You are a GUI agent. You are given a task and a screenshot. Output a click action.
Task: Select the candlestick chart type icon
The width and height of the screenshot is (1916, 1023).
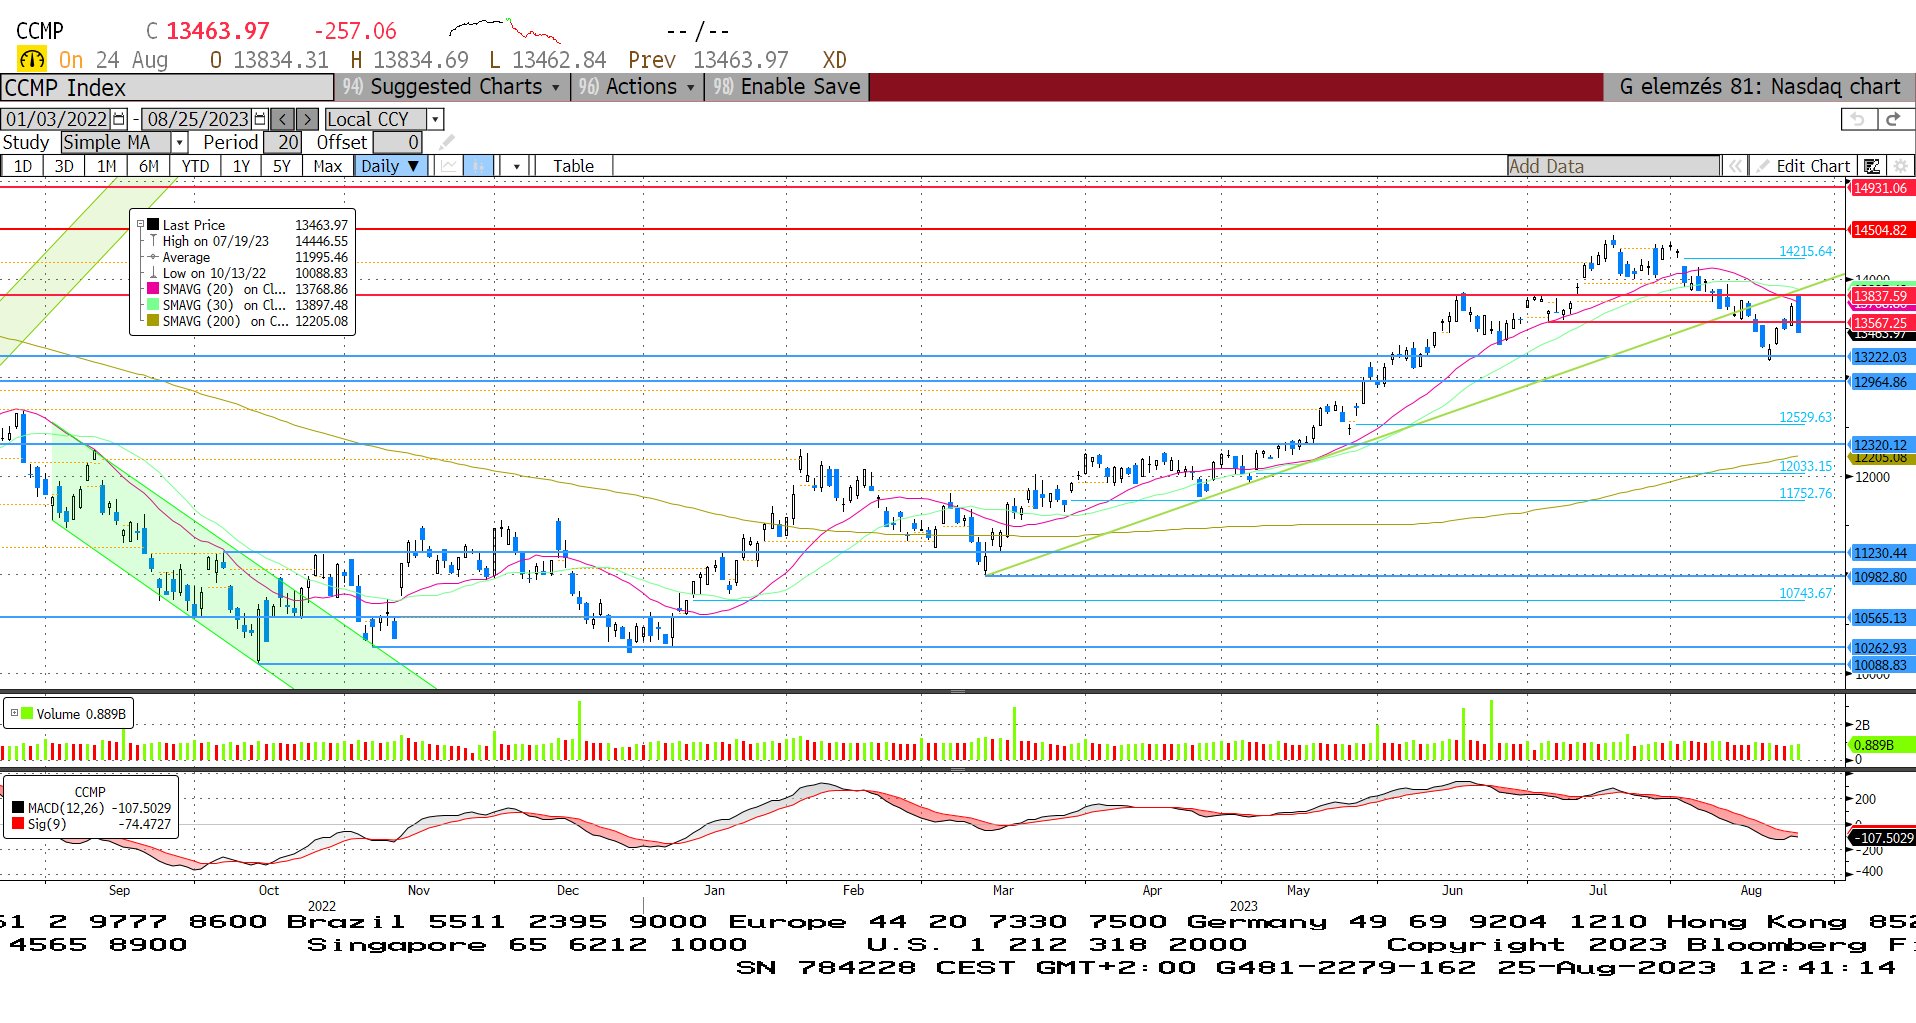(x=480, y=166)
